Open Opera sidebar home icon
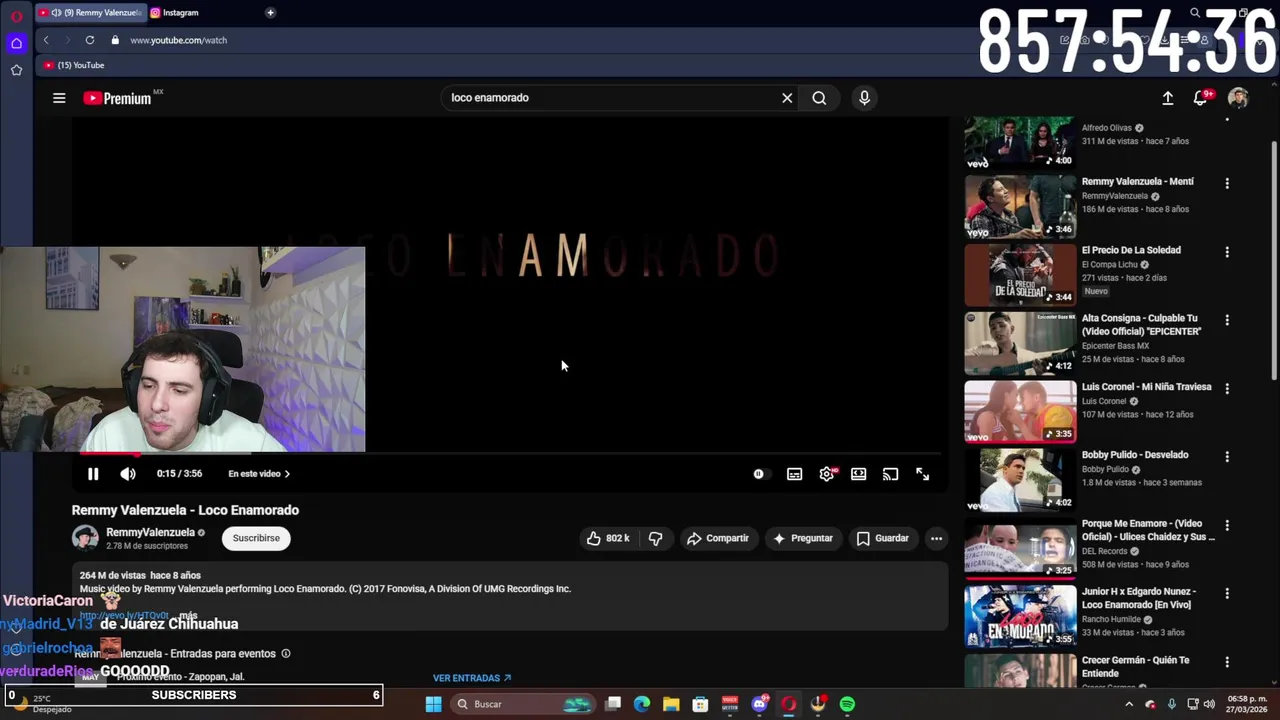The image size is (1280, 720). tap(16, 43)
